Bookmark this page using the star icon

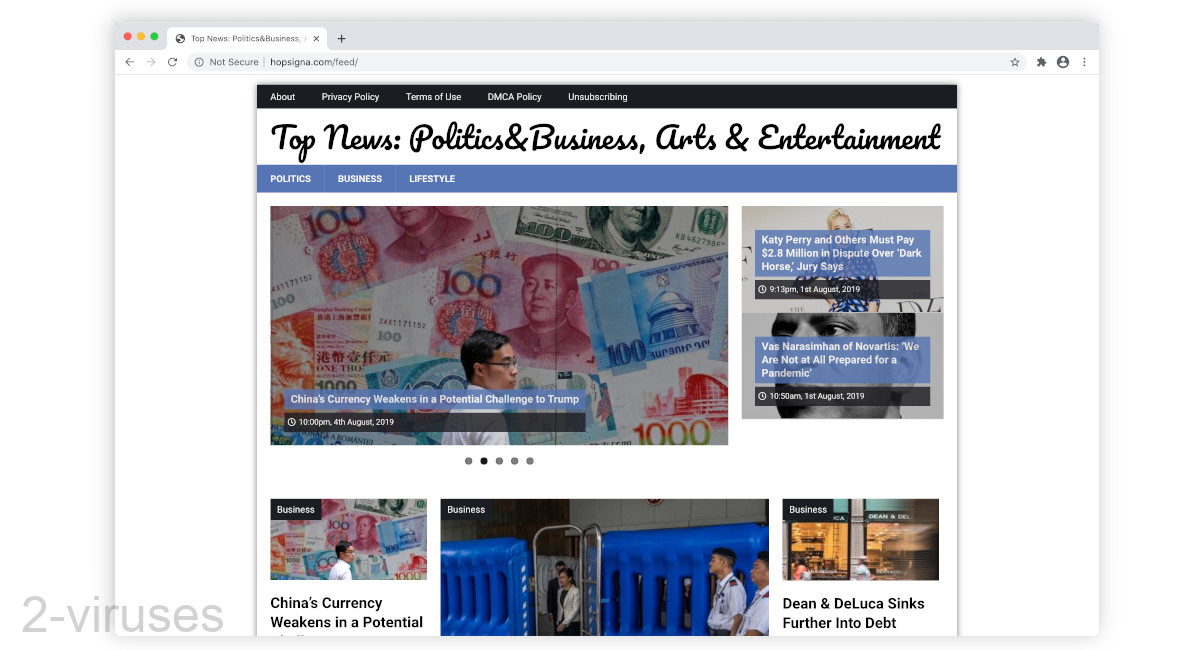tap(1015, 61)
